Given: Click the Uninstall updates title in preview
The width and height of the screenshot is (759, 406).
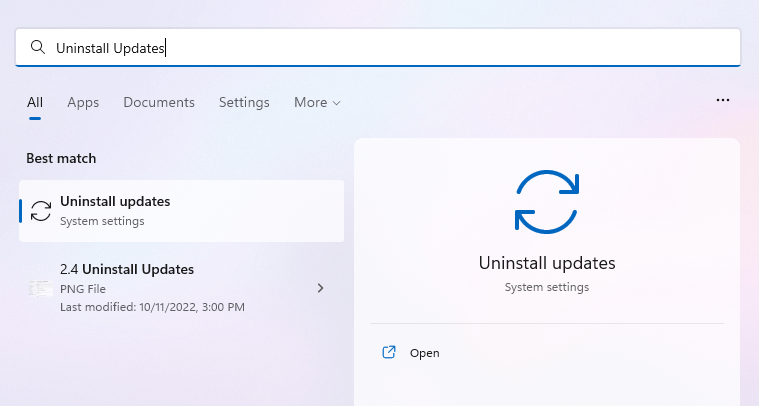Looking at the screenshot, I should click(546, 263).
